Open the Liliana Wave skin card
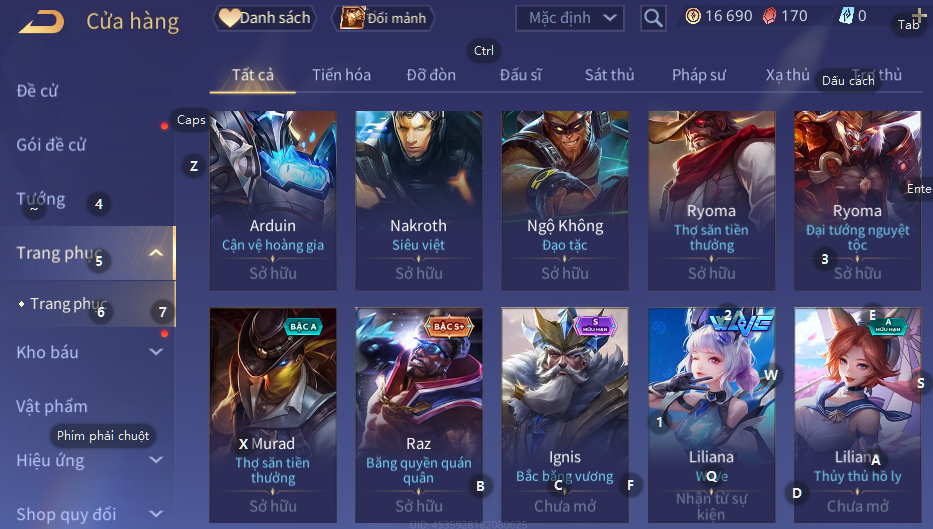 (x=712, y=415)
